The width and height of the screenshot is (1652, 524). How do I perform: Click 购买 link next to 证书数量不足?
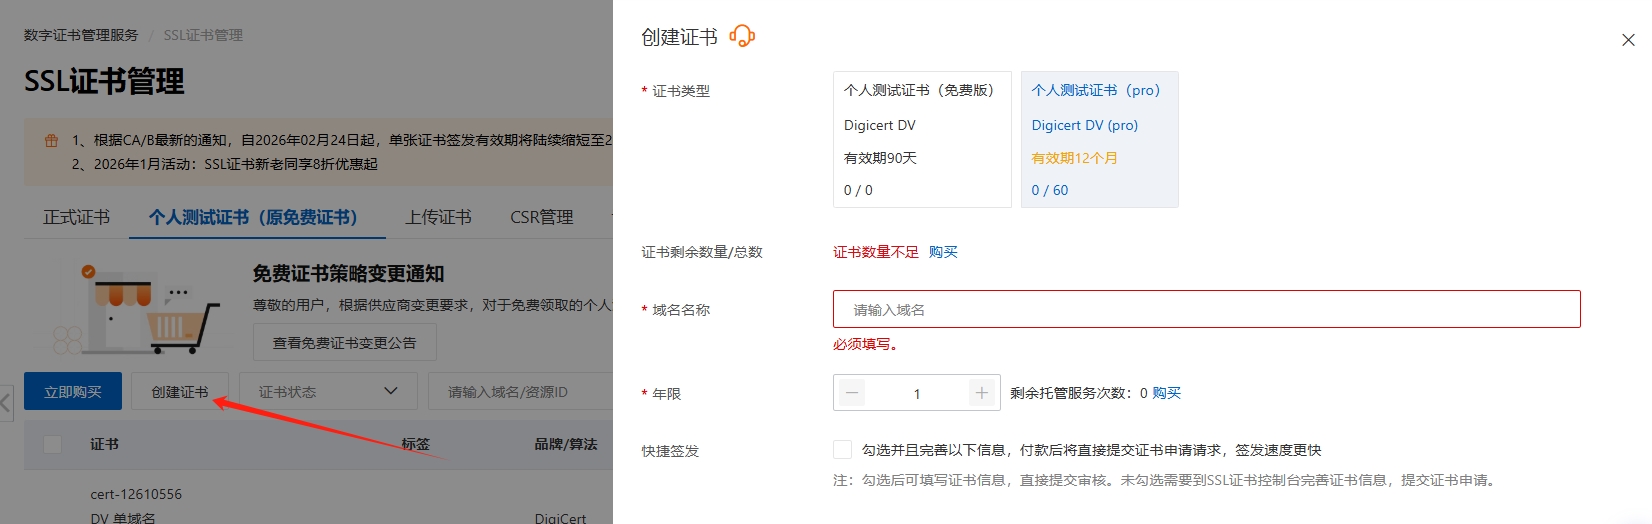click(x=943, y=252)
